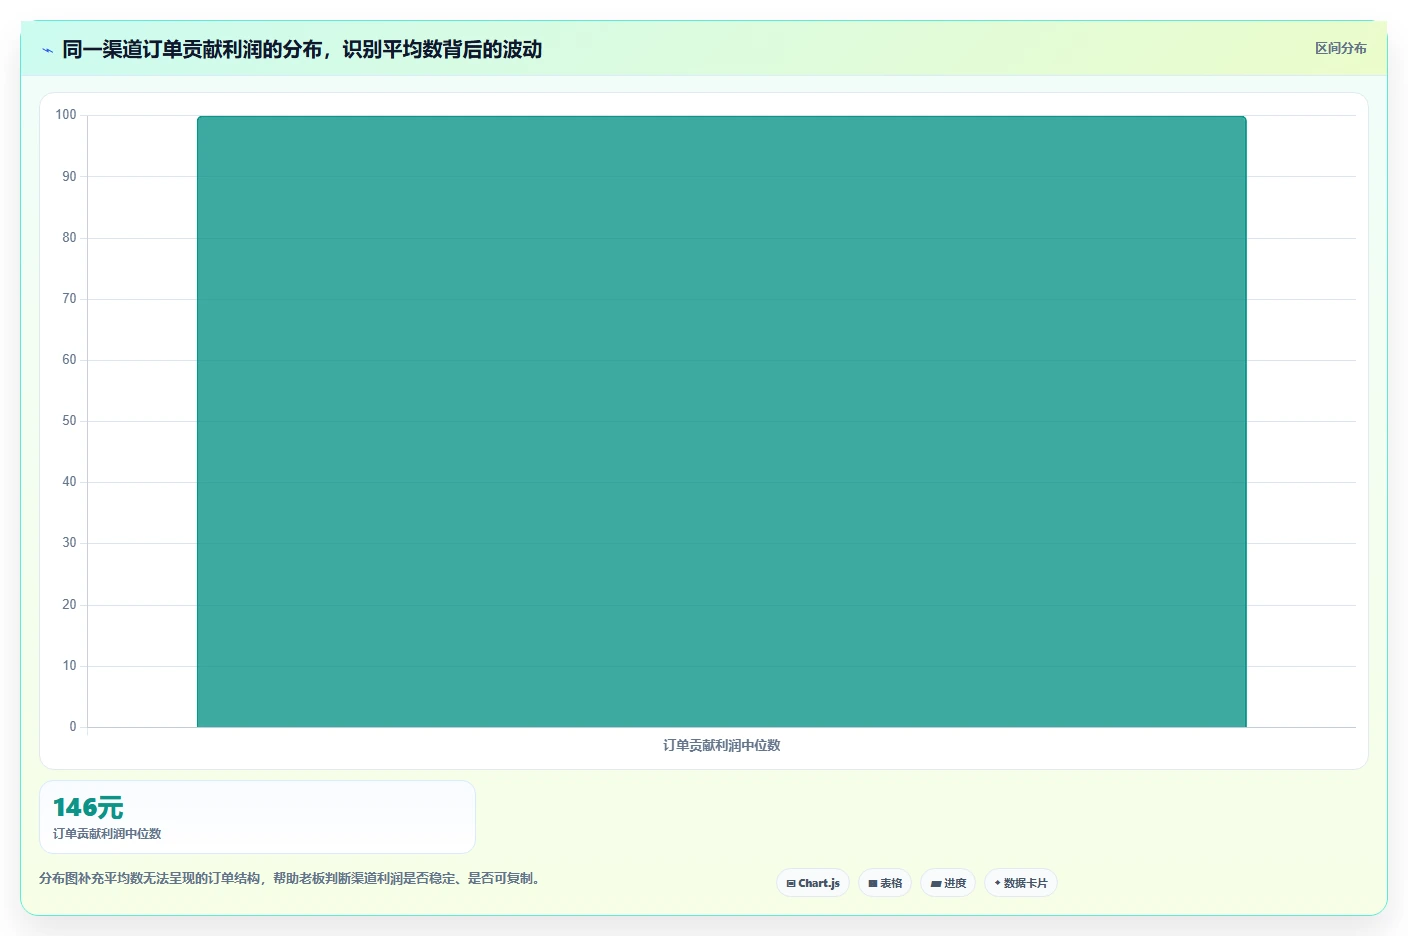The image size is (1408, 936).
Task: Click the blue icon before the panel title
Action: tap(47, 50)
